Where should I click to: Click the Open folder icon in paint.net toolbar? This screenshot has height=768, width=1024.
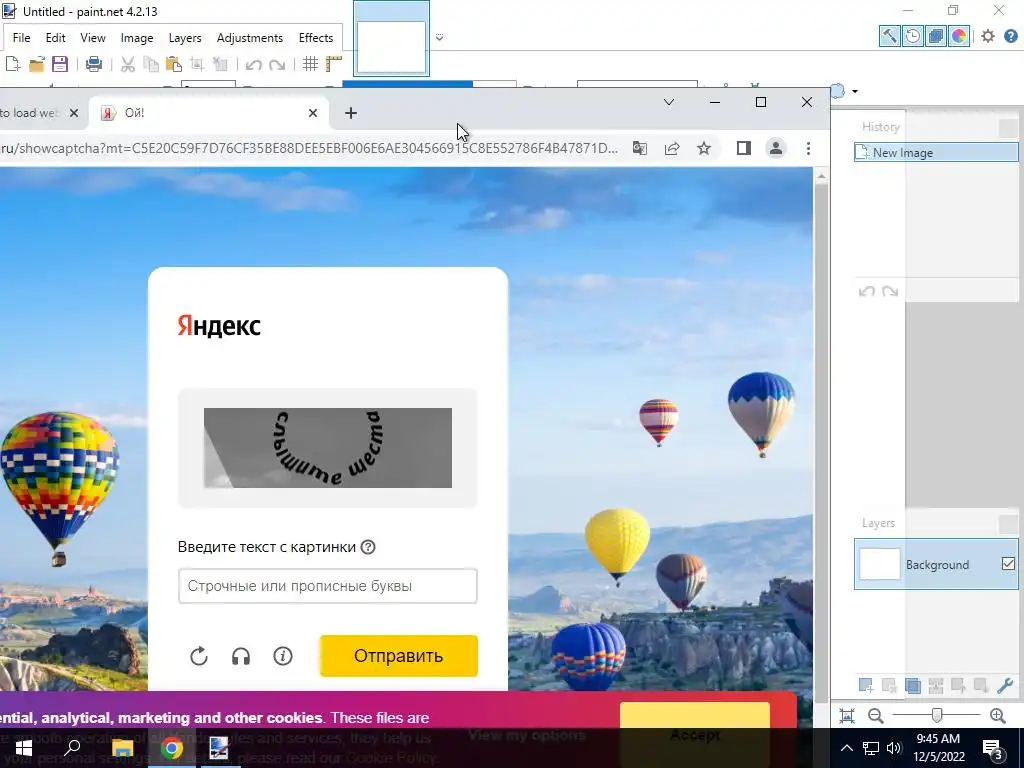click(37, 64)
